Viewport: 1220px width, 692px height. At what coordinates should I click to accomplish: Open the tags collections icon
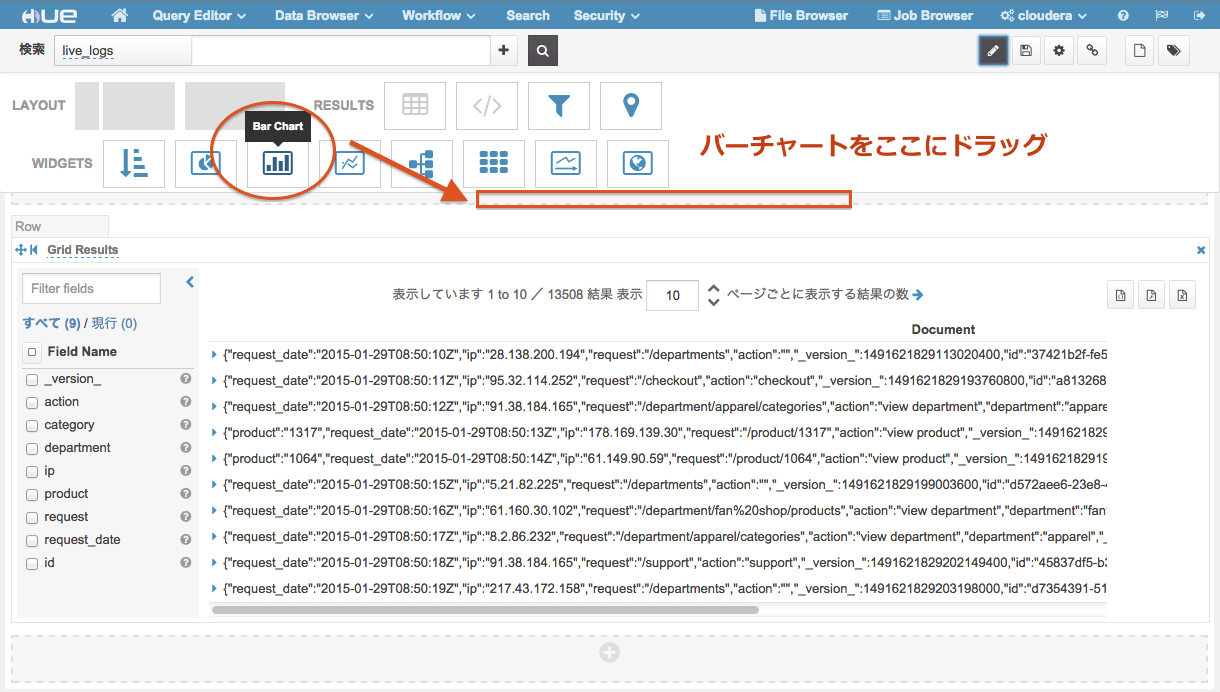pyautogui.click(x=1173, y=51)
